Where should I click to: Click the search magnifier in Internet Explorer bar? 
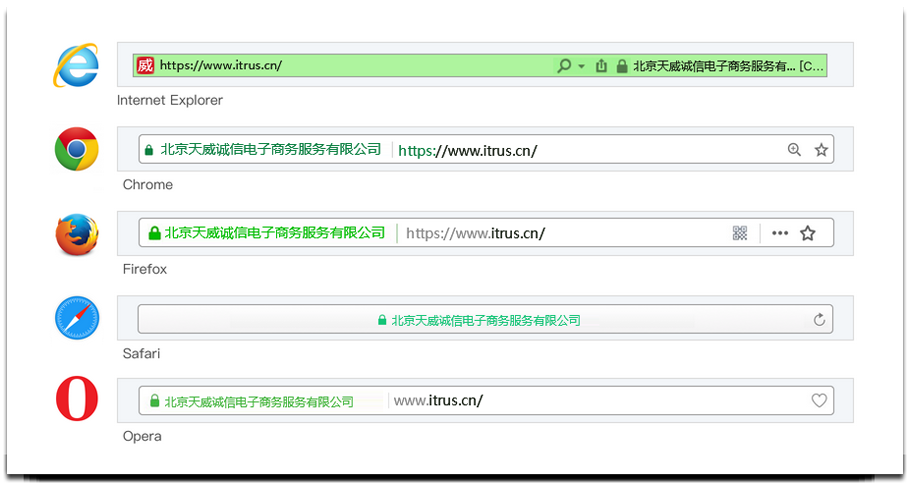coord(564,66)
